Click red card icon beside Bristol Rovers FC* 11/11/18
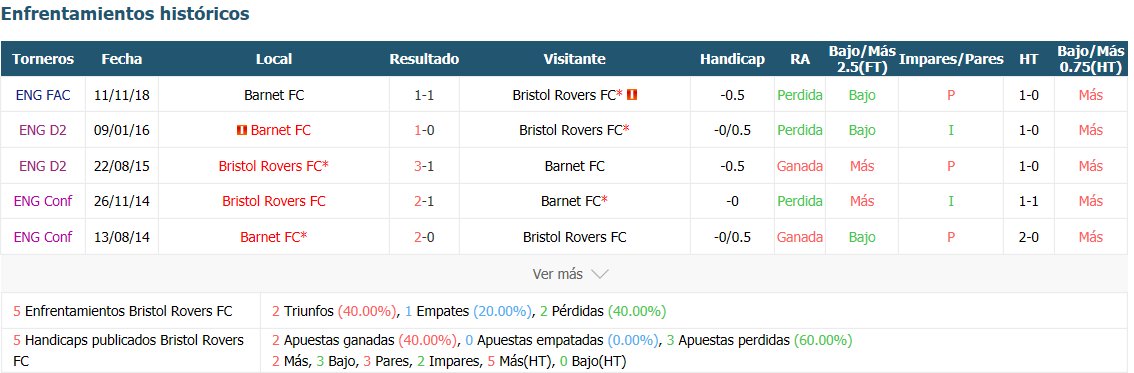 point(631,95)
